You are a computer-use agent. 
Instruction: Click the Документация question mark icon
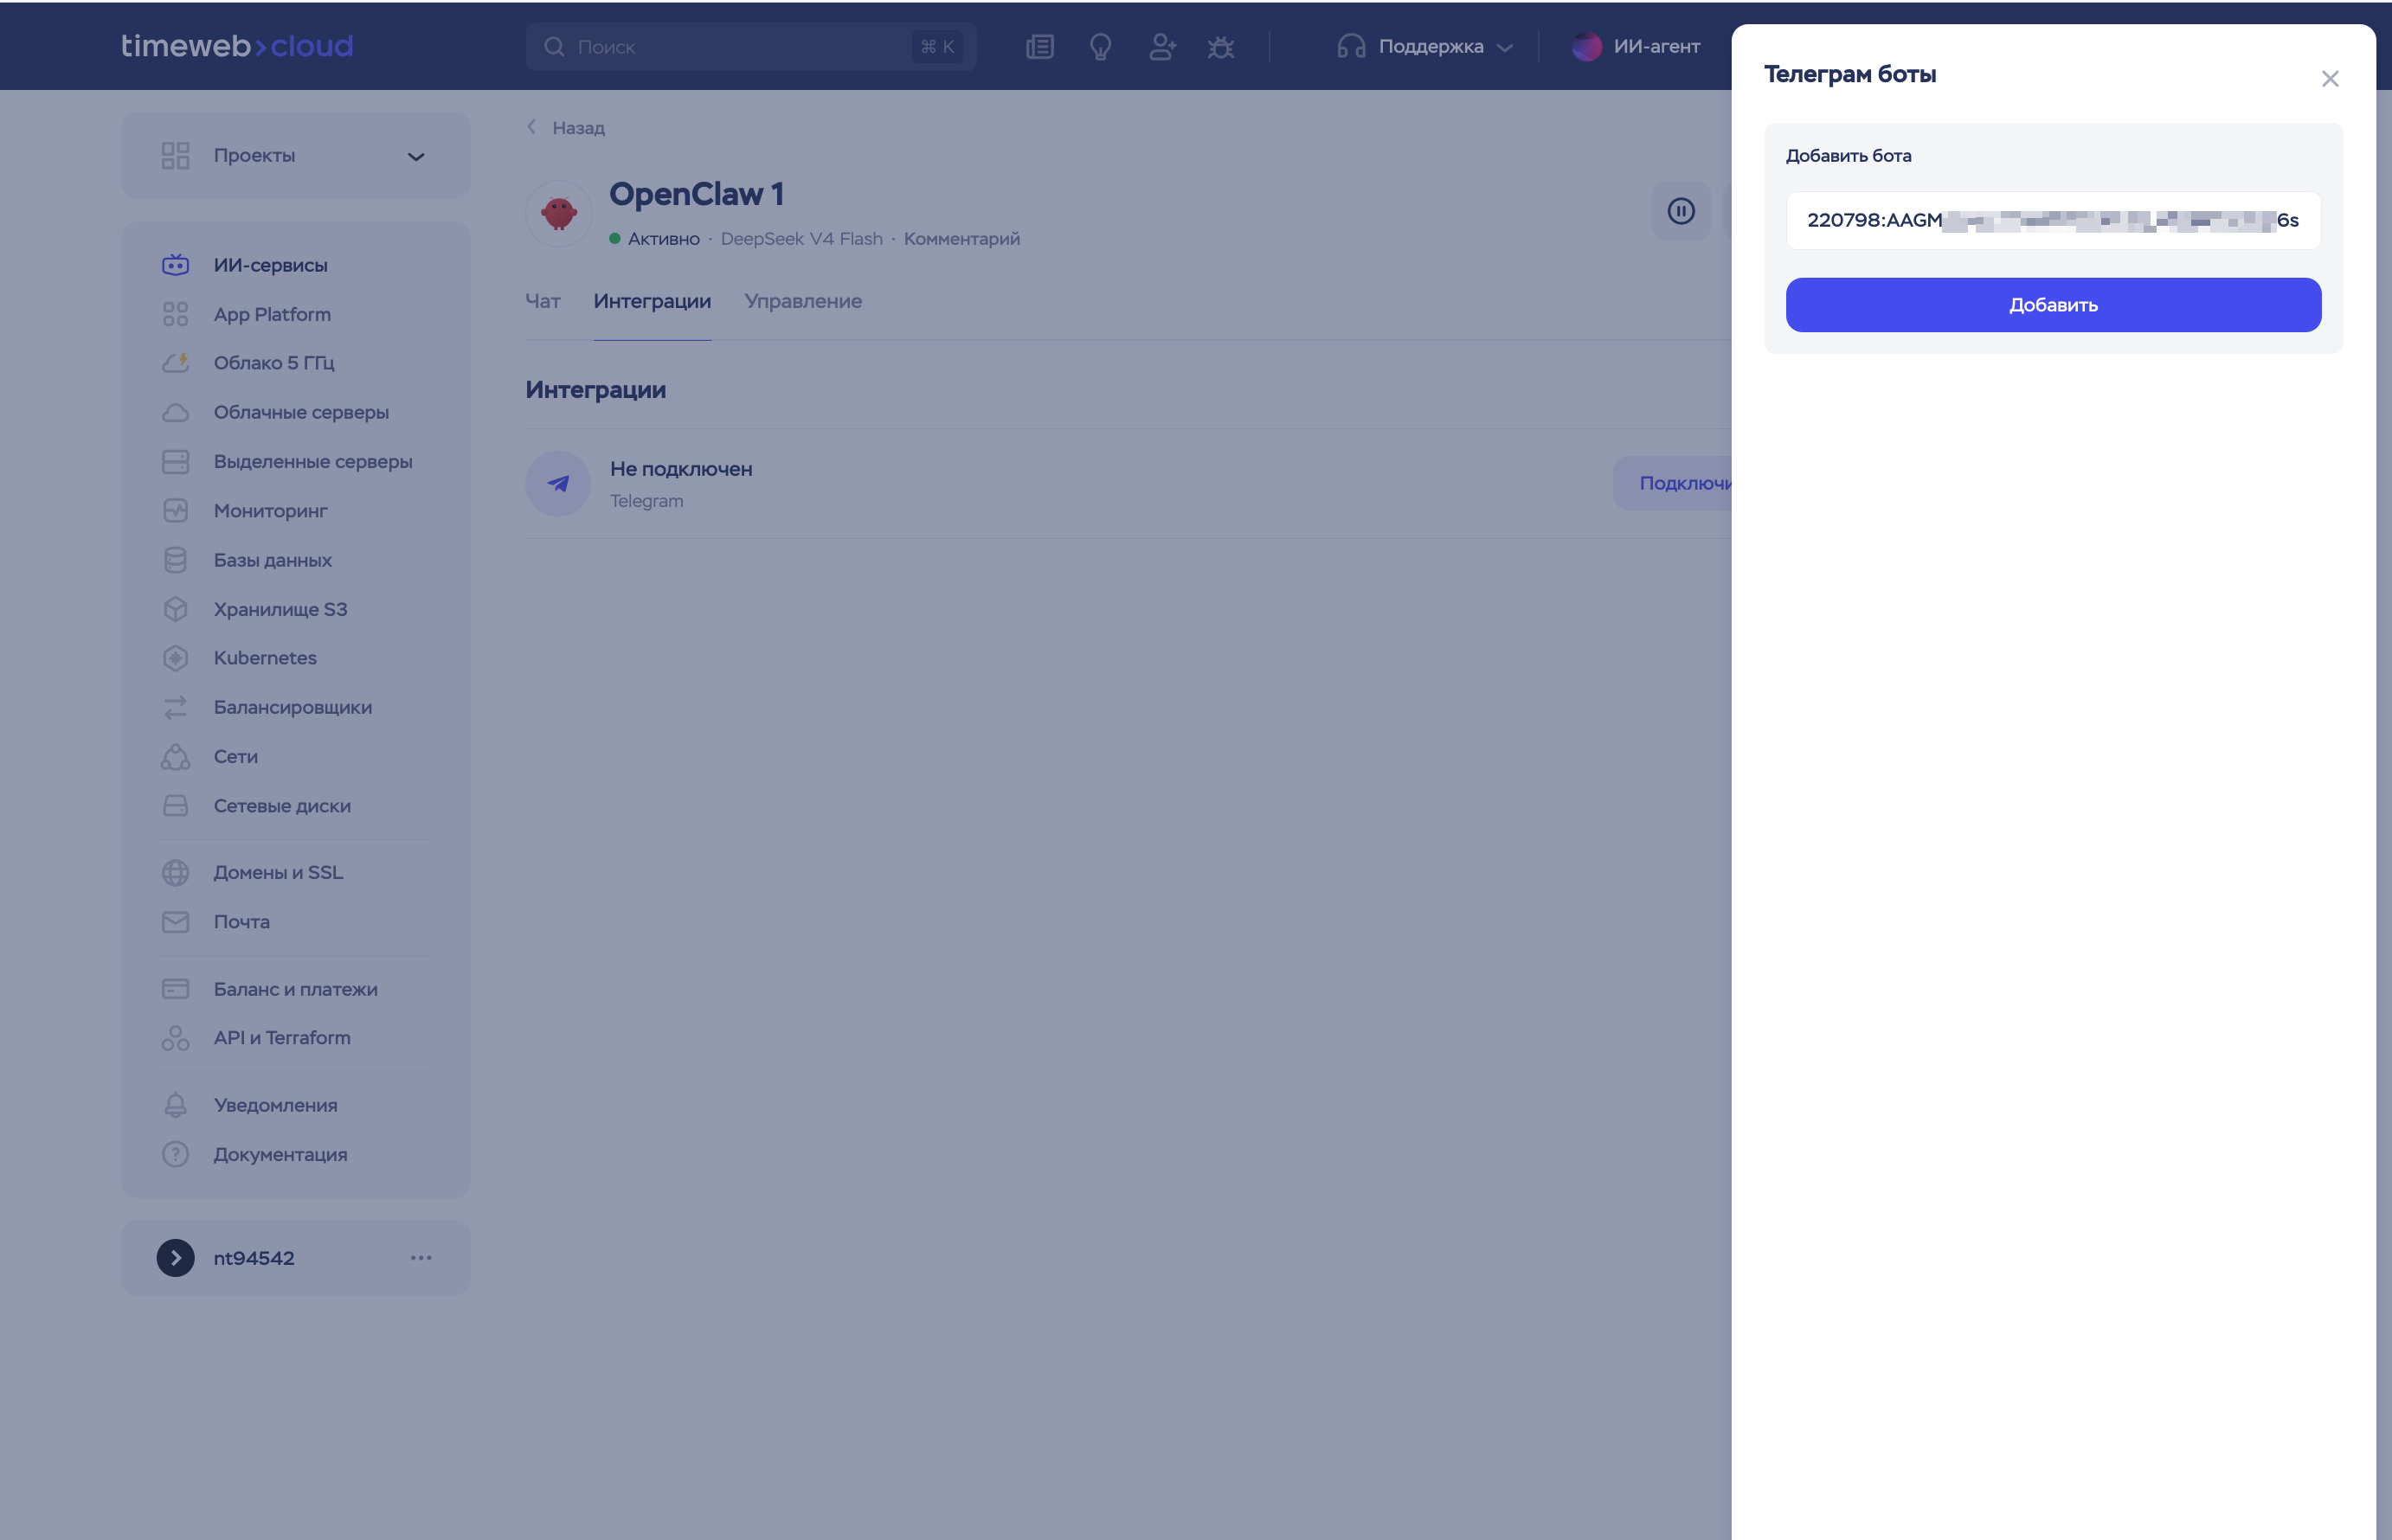pos(176,1154)
